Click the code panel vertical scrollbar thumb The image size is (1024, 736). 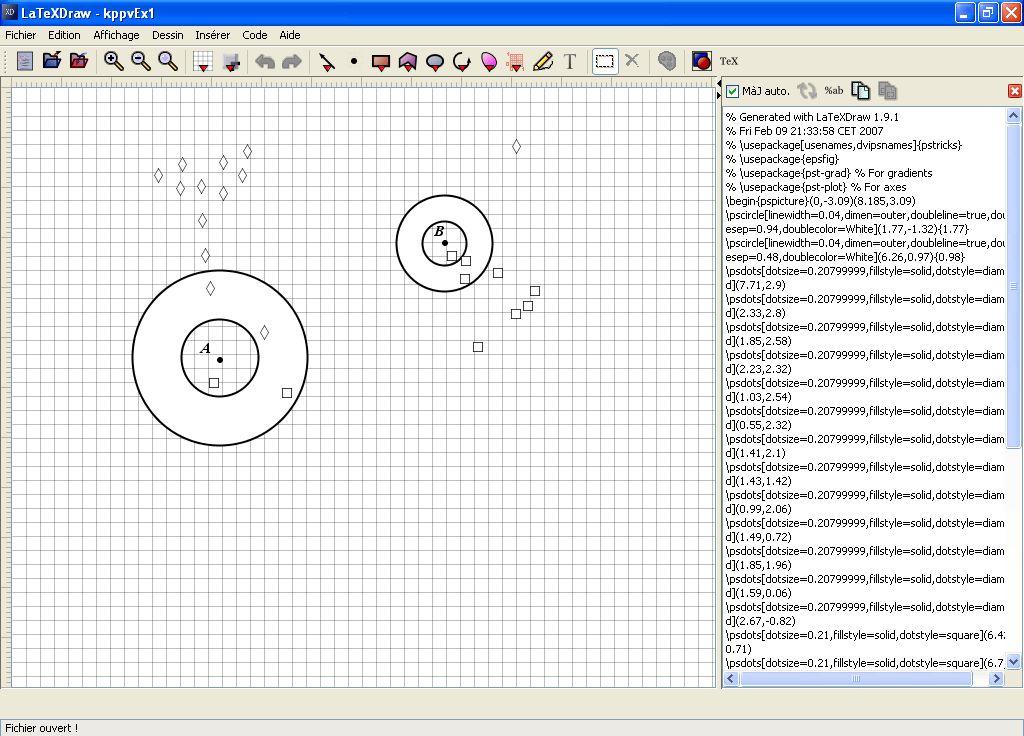point(1013,286)
